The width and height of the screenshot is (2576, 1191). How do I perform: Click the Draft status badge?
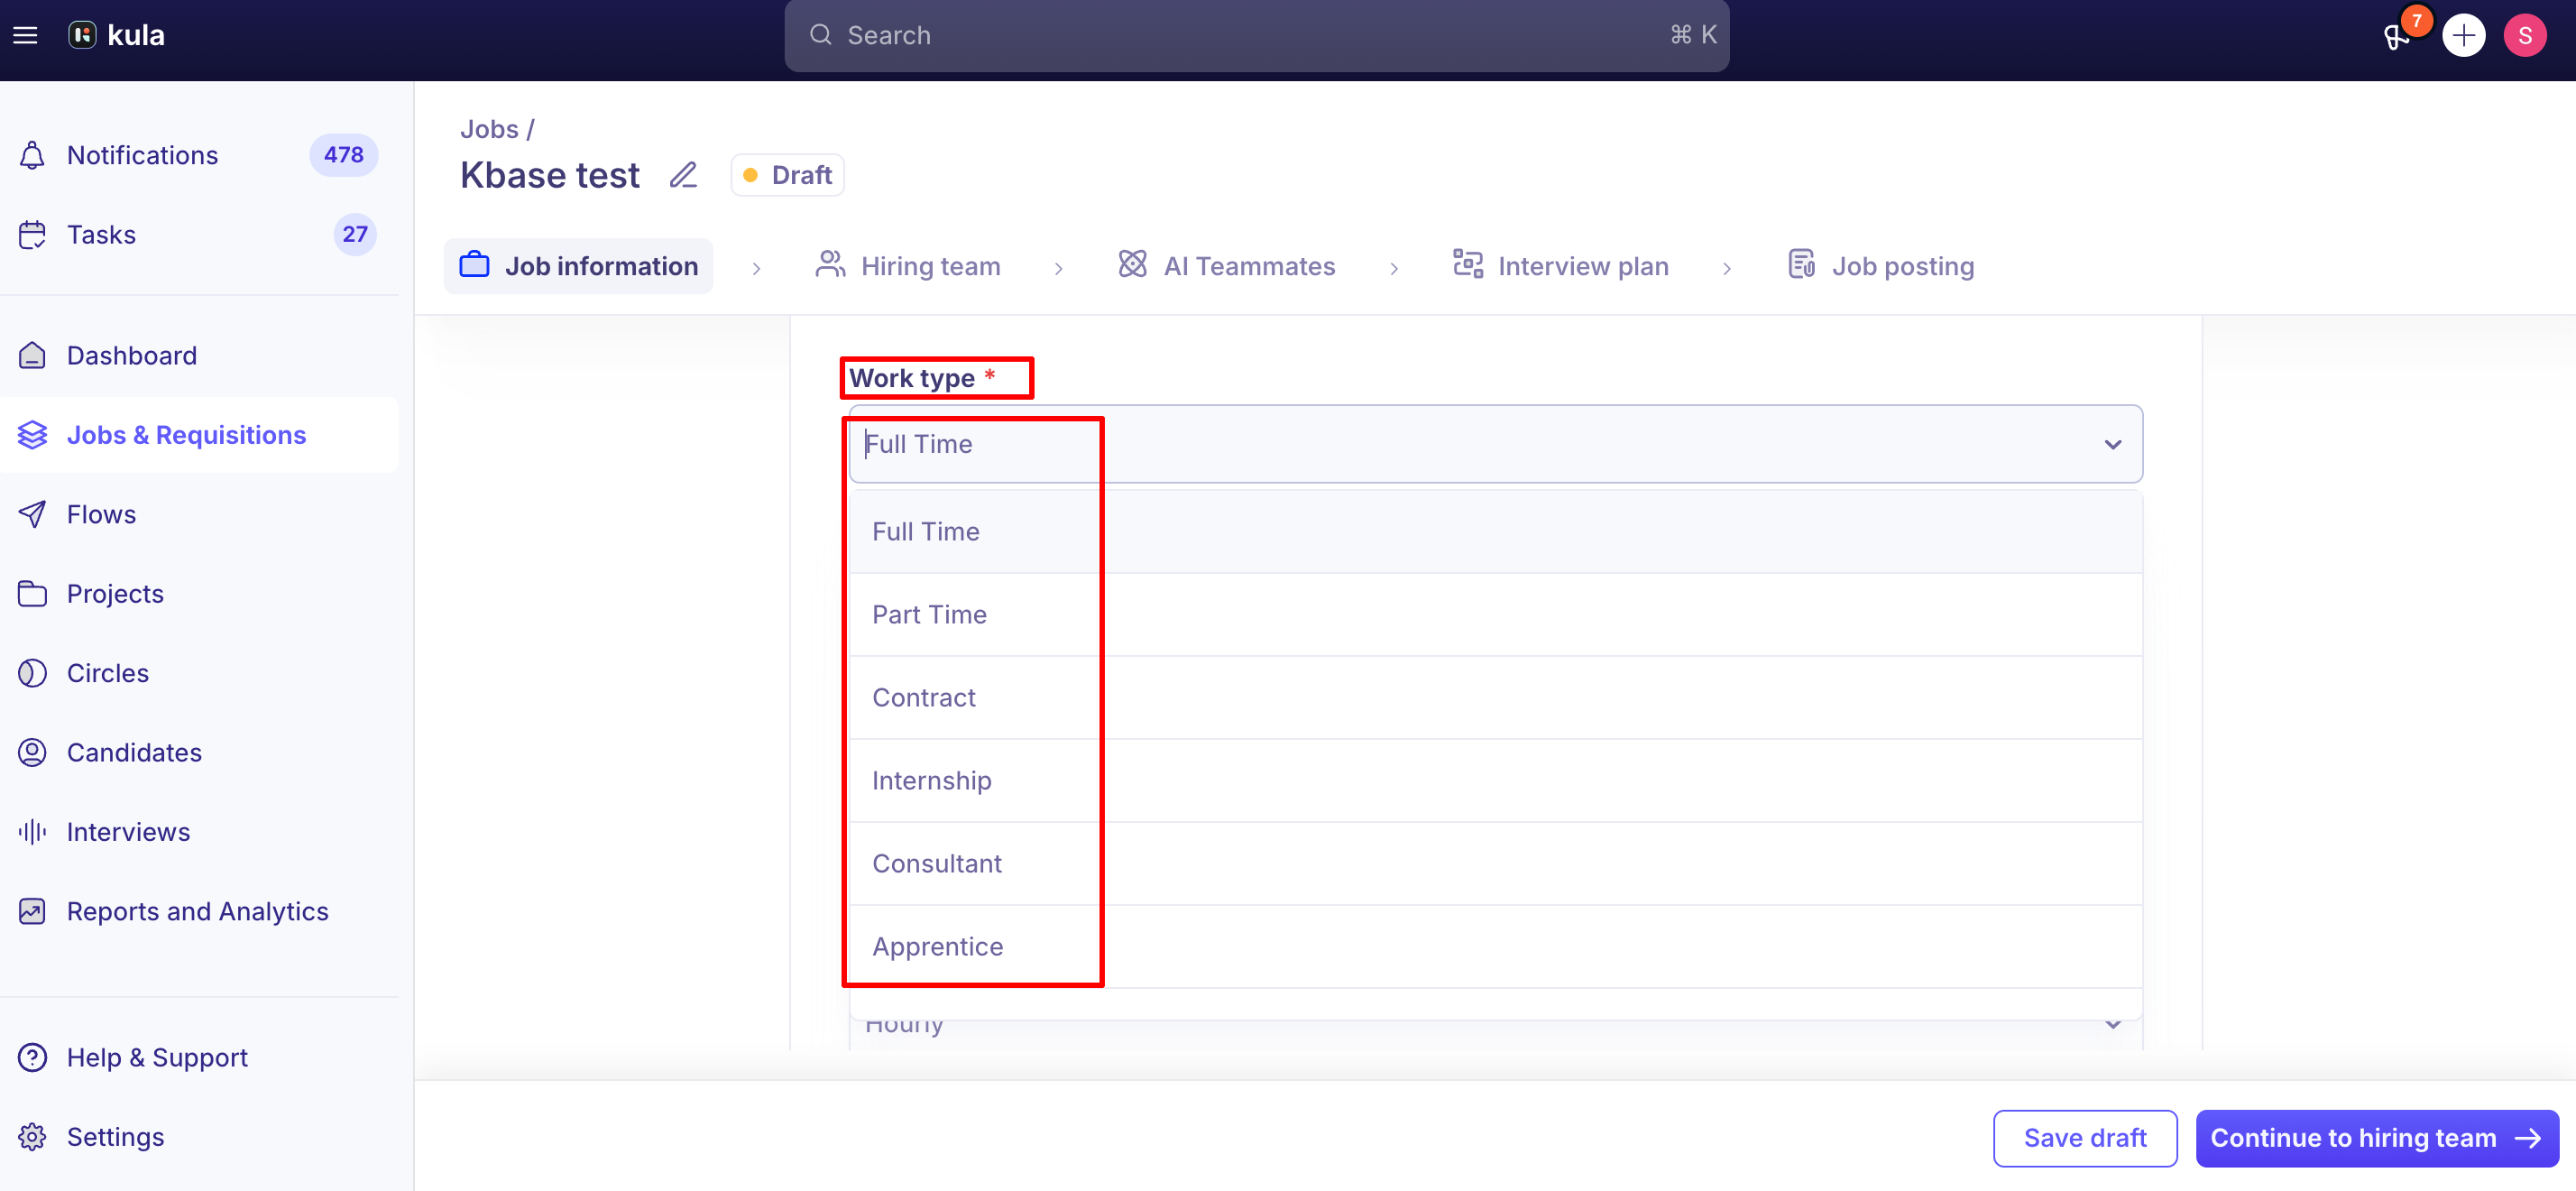788,175
